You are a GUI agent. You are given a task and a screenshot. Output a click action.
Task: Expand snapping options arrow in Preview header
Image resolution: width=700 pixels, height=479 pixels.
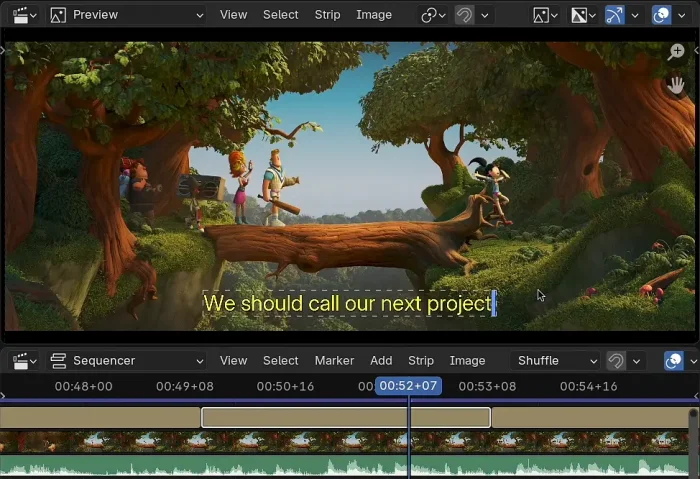[485, 16]
